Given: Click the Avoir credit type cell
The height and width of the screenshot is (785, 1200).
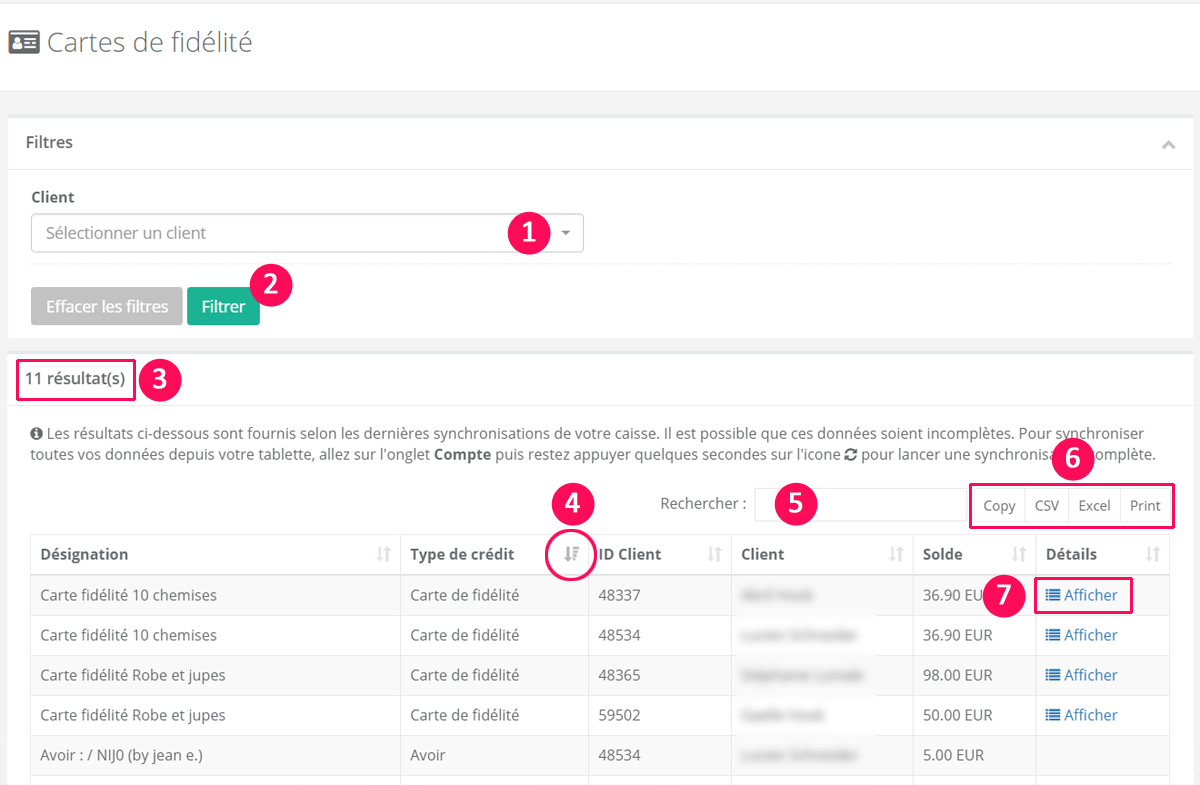Looking at the screenshot, I should click(x=494, y=755).
